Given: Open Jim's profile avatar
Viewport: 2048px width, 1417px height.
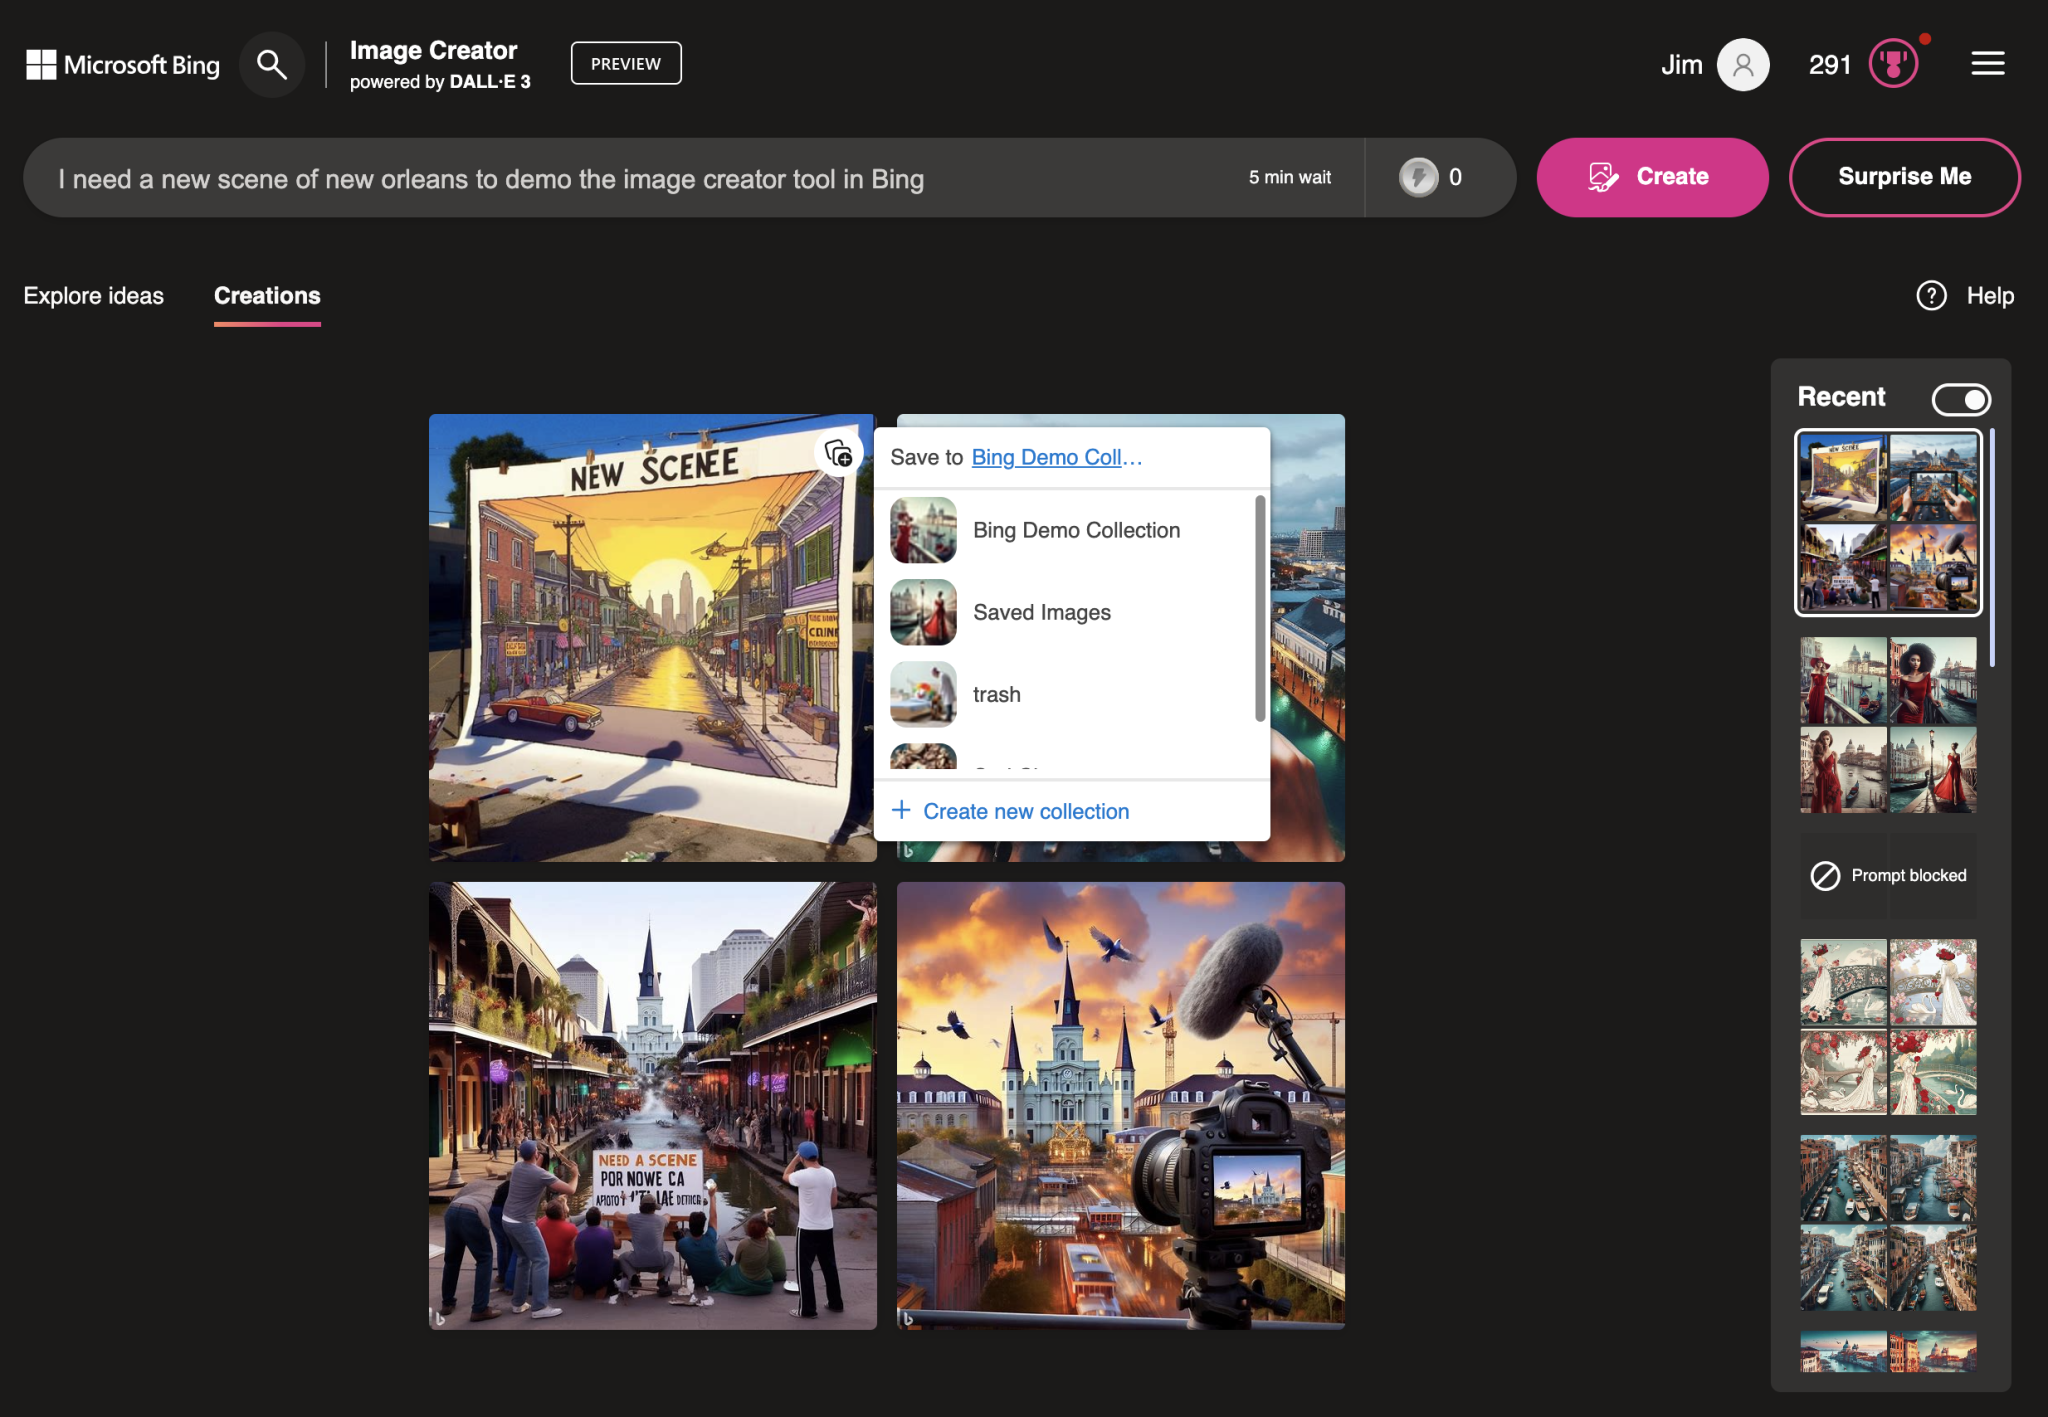Looking at the screenshot, I should pyautogui.click(x=1740, y=64).
